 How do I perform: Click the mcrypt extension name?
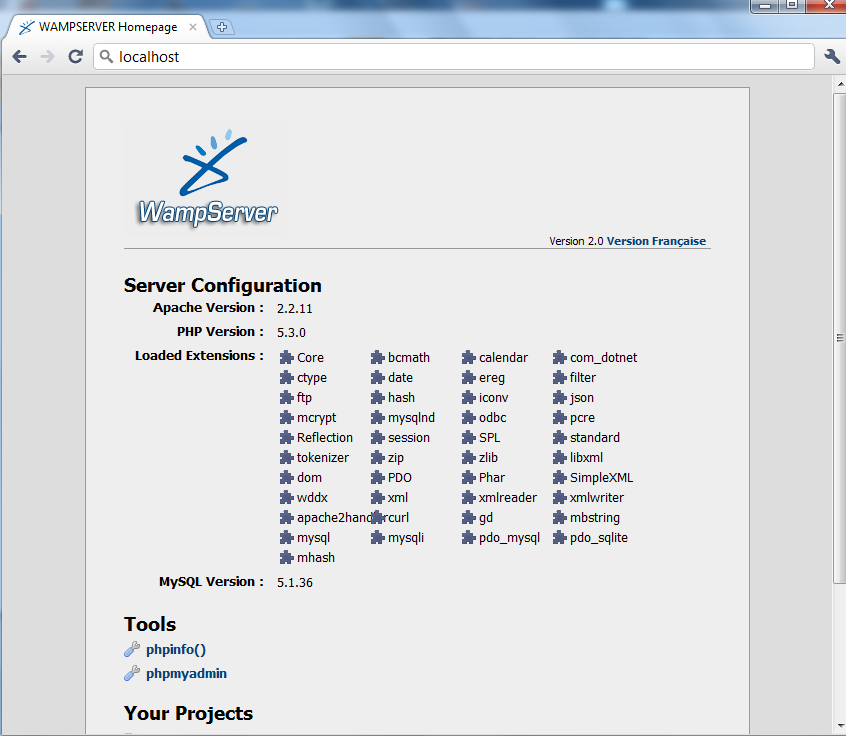point(317,418)
